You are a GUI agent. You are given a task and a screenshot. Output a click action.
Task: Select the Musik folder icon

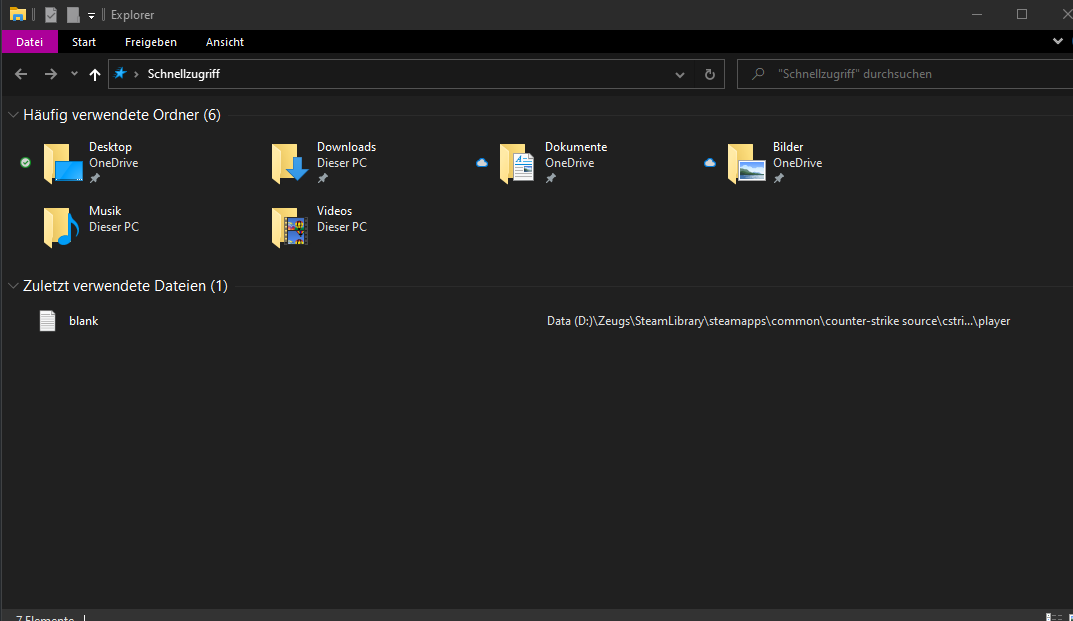point(61,227)
